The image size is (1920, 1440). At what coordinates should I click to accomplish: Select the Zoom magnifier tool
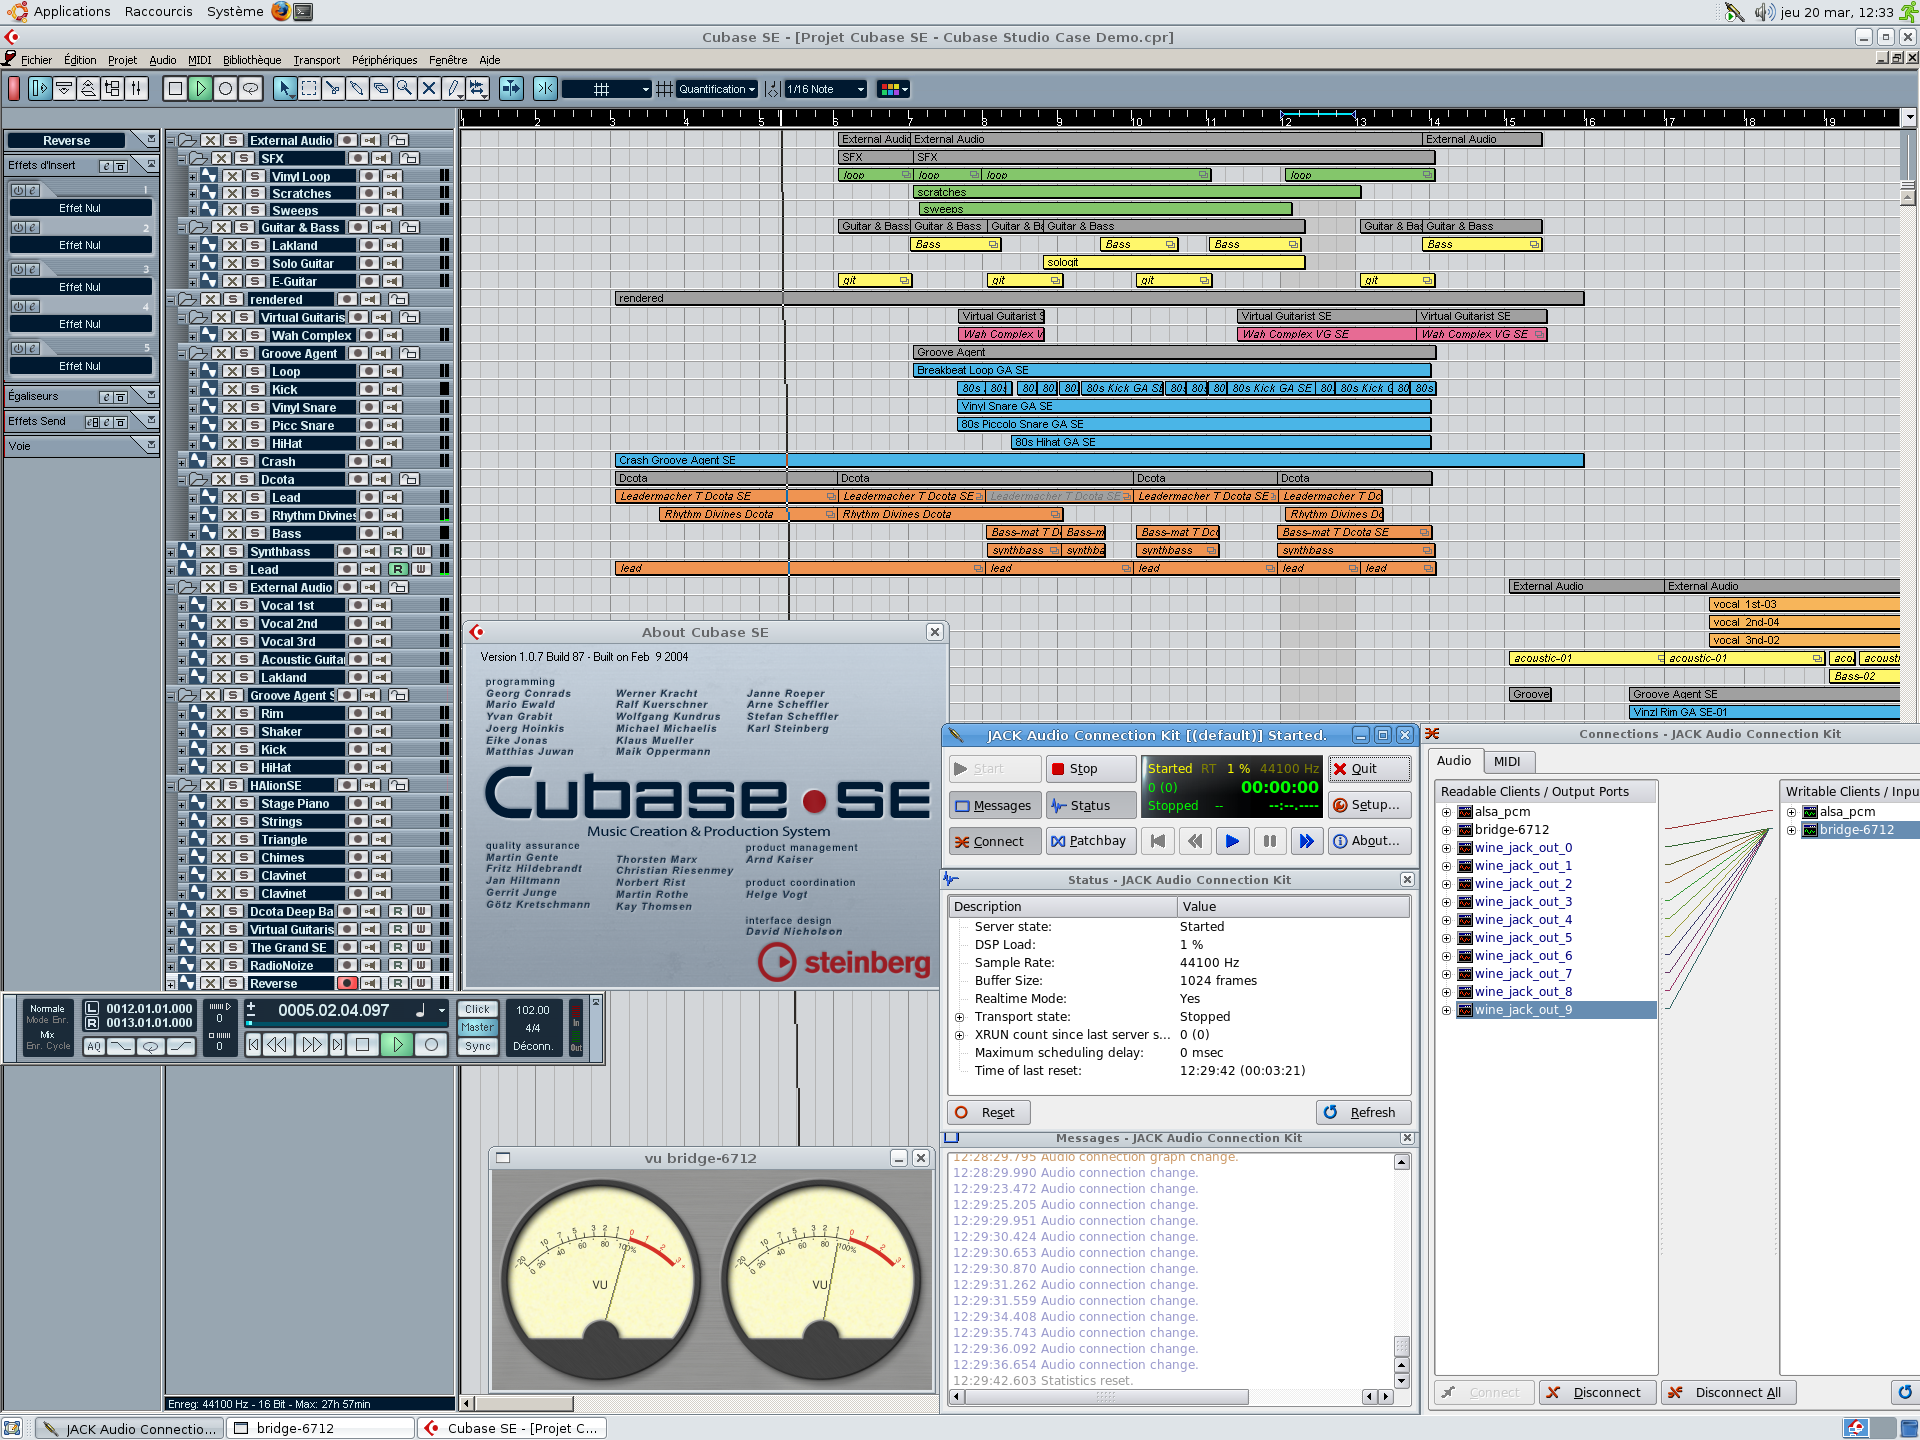(405, 89)
